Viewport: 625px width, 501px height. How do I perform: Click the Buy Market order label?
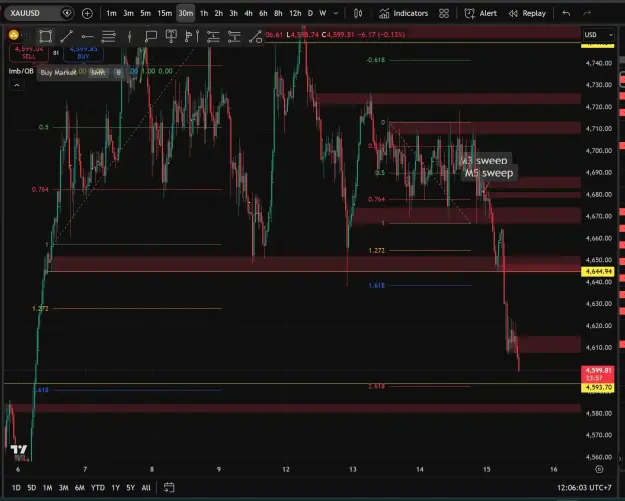coord(58,73)
